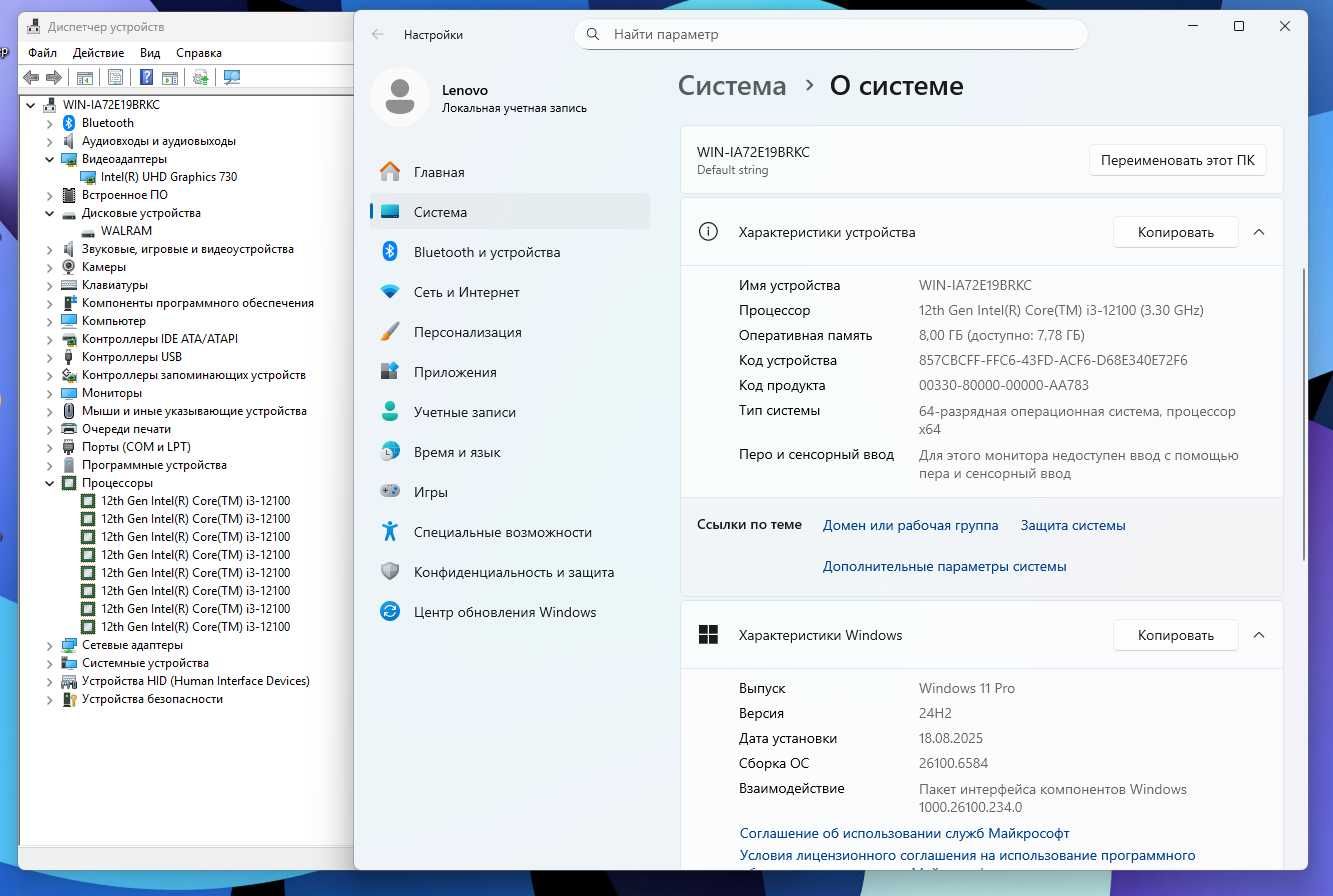Click the WALRAM disk drive icon
The height and width of the screenshot is (896, 1333).
pyautogui.click(x=88, y=231)
